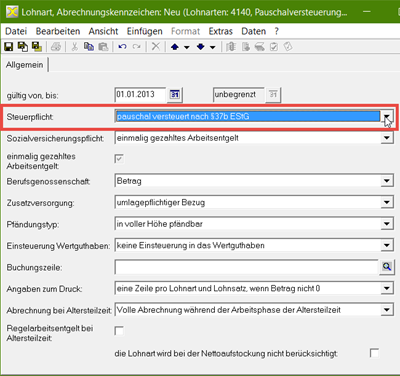The image size is (400, 376).
Task: Click into the Buchungszeile input field
Action: tap(247, 267)
